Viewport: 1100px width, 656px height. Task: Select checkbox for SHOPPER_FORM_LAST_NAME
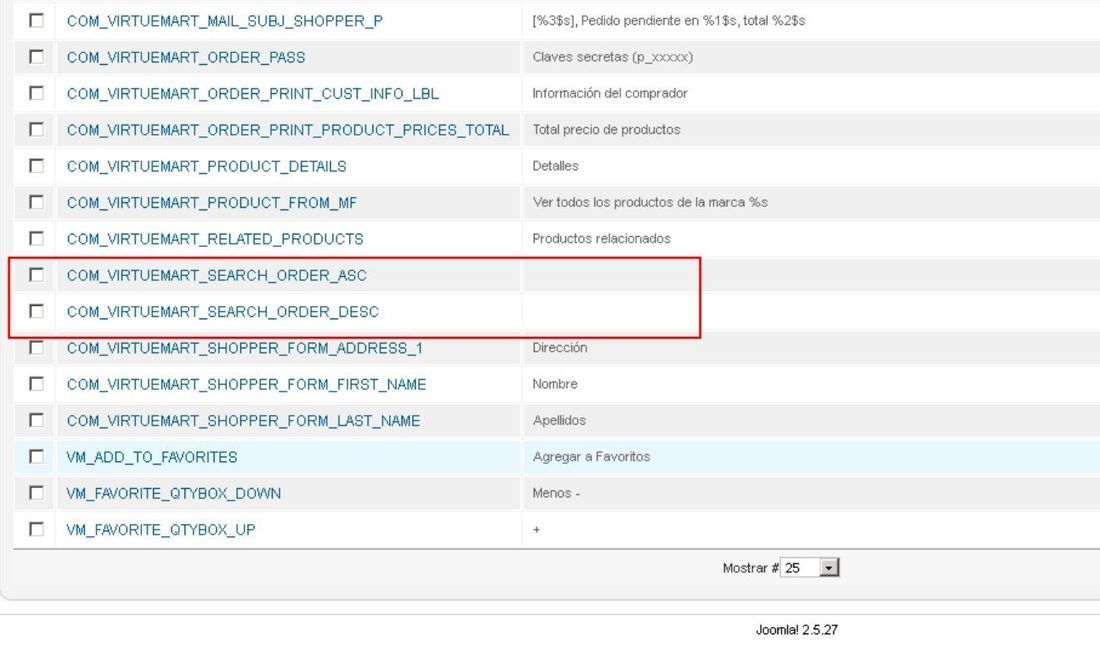(36, 420)
